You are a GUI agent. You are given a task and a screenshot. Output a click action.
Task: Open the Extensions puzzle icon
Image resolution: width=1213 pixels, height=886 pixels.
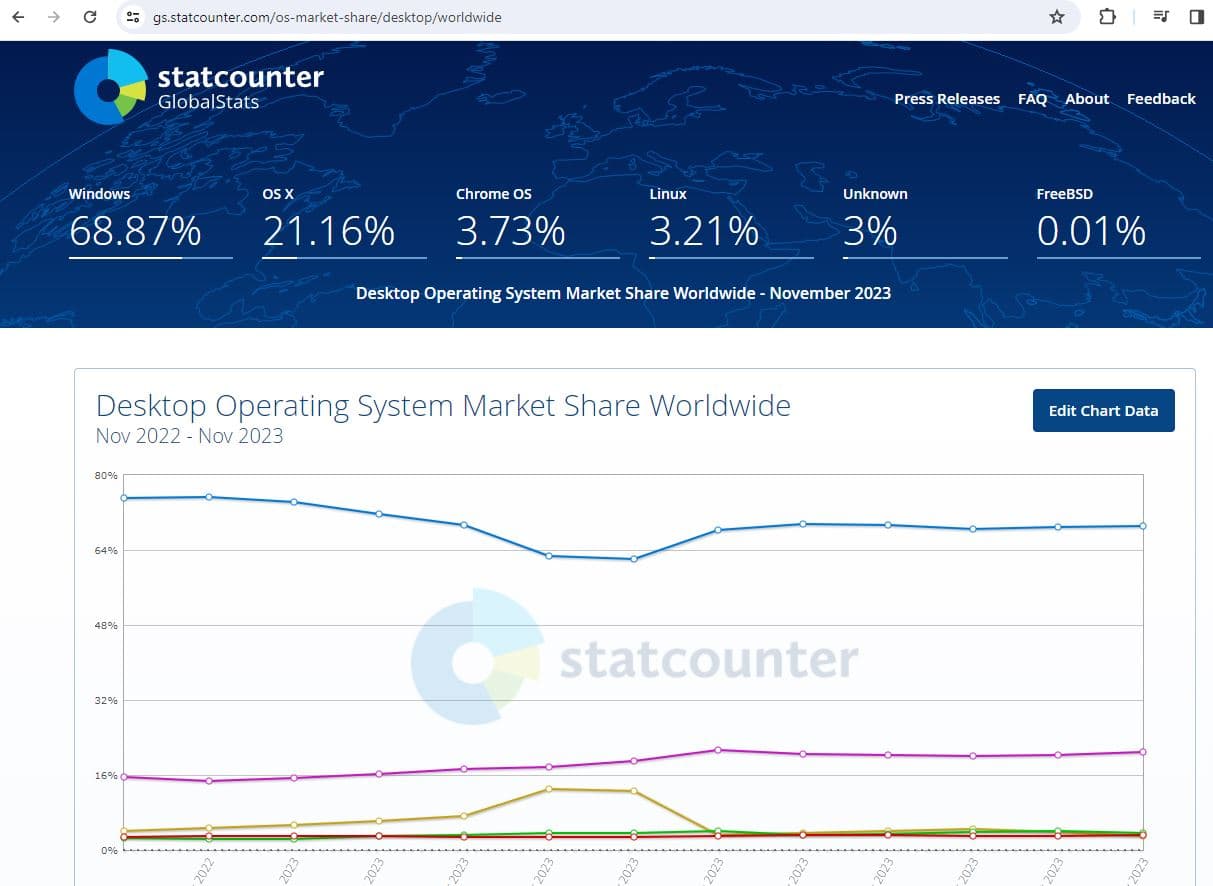click(1107, 17)
